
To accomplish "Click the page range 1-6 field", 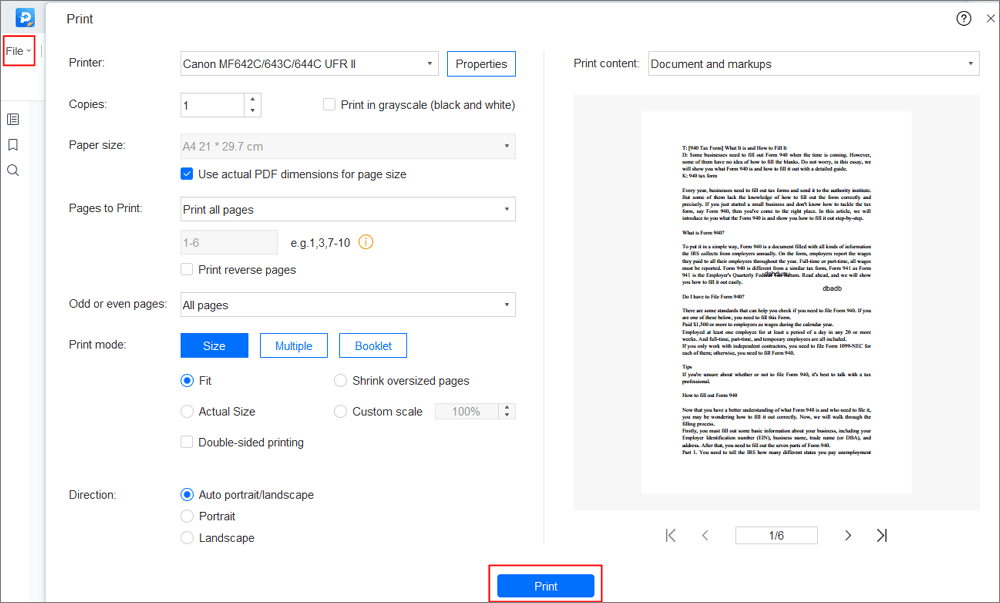I will [229, 242].
